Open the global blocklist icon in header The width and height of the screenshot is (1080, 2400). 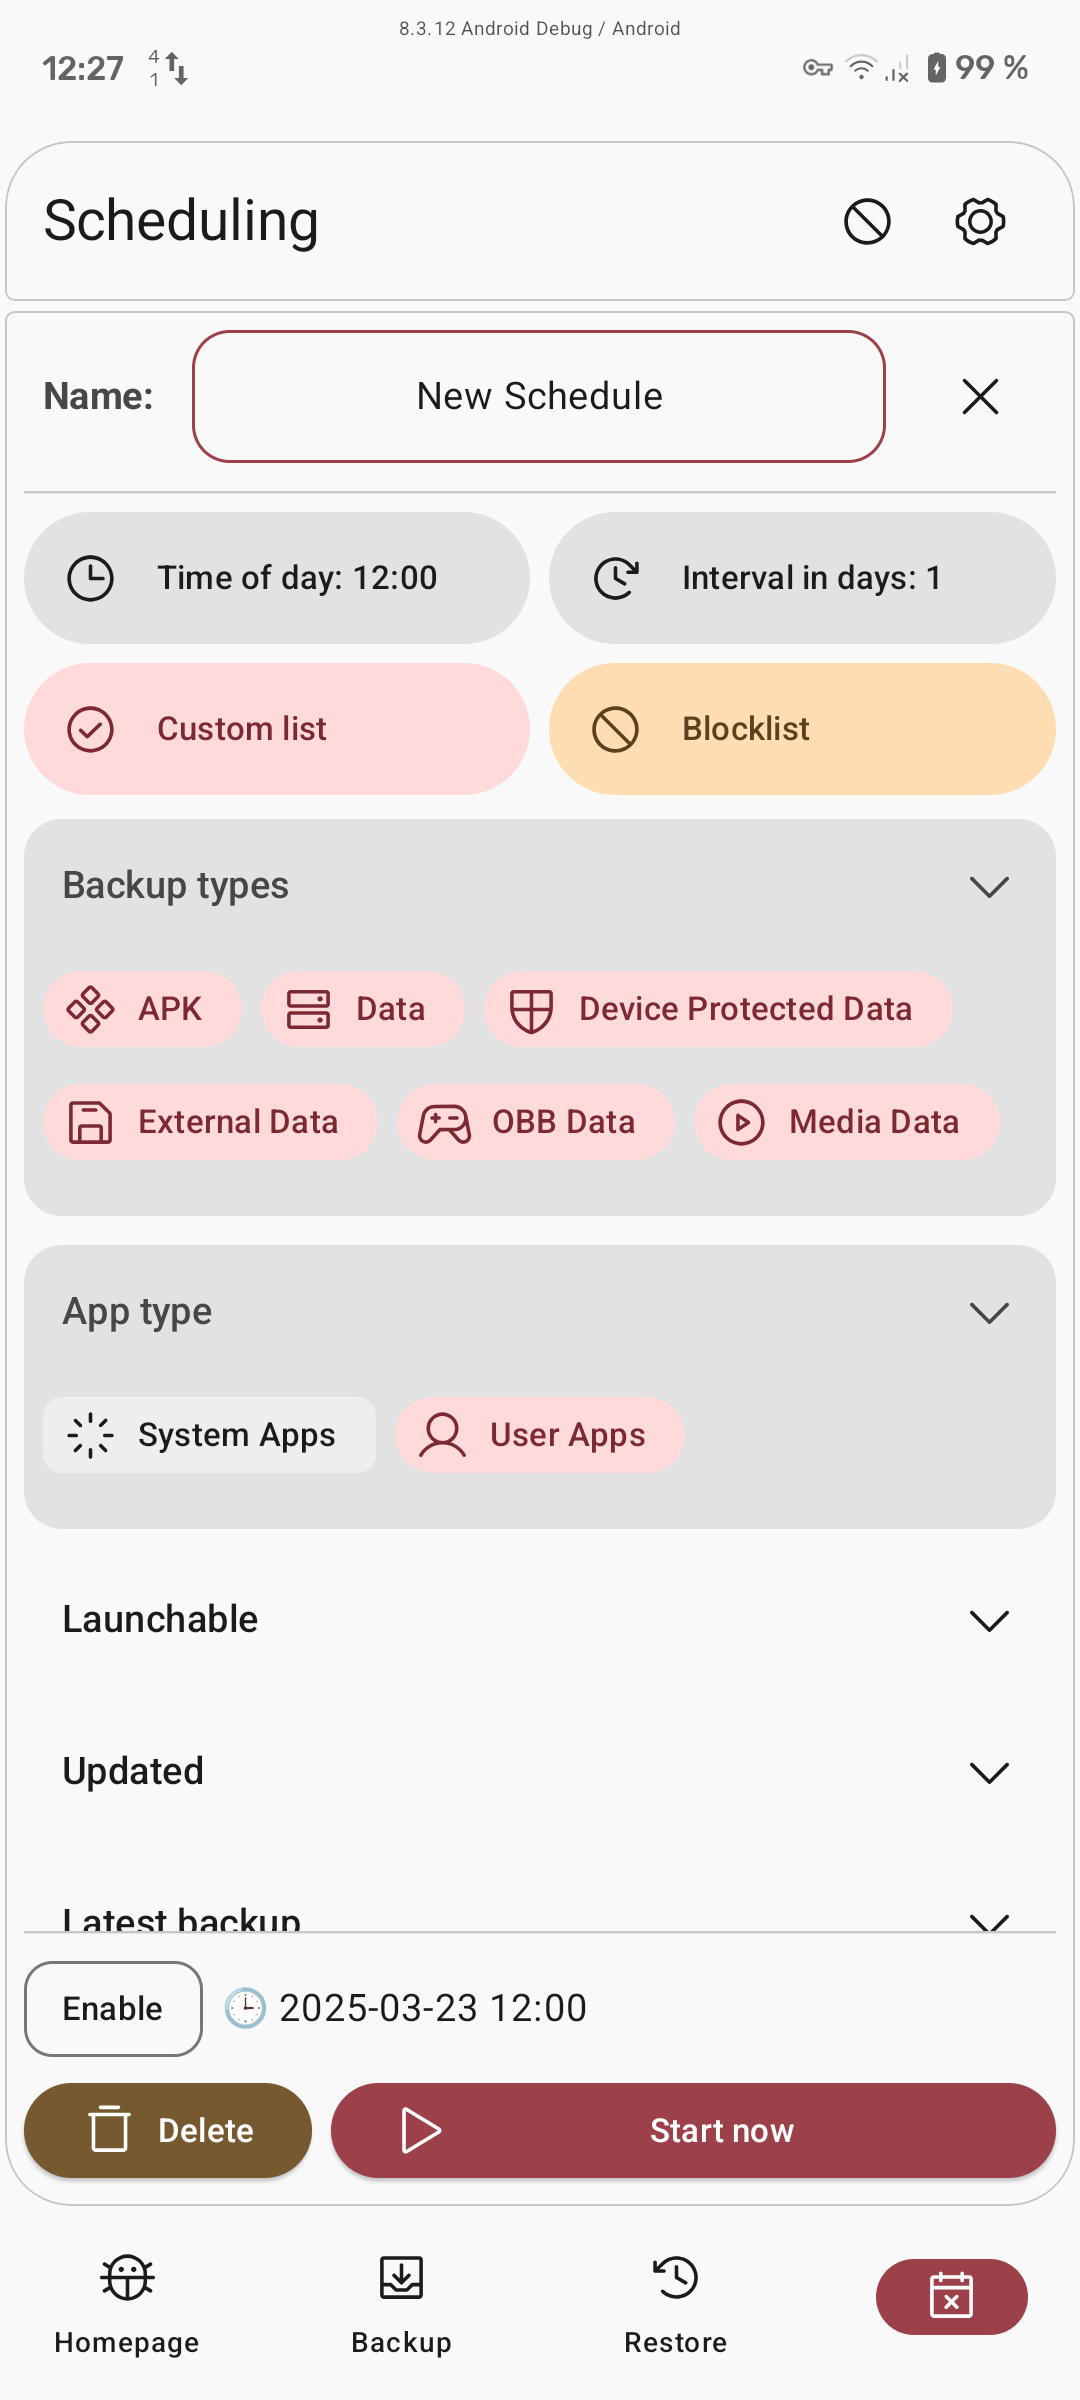[867, 221]
